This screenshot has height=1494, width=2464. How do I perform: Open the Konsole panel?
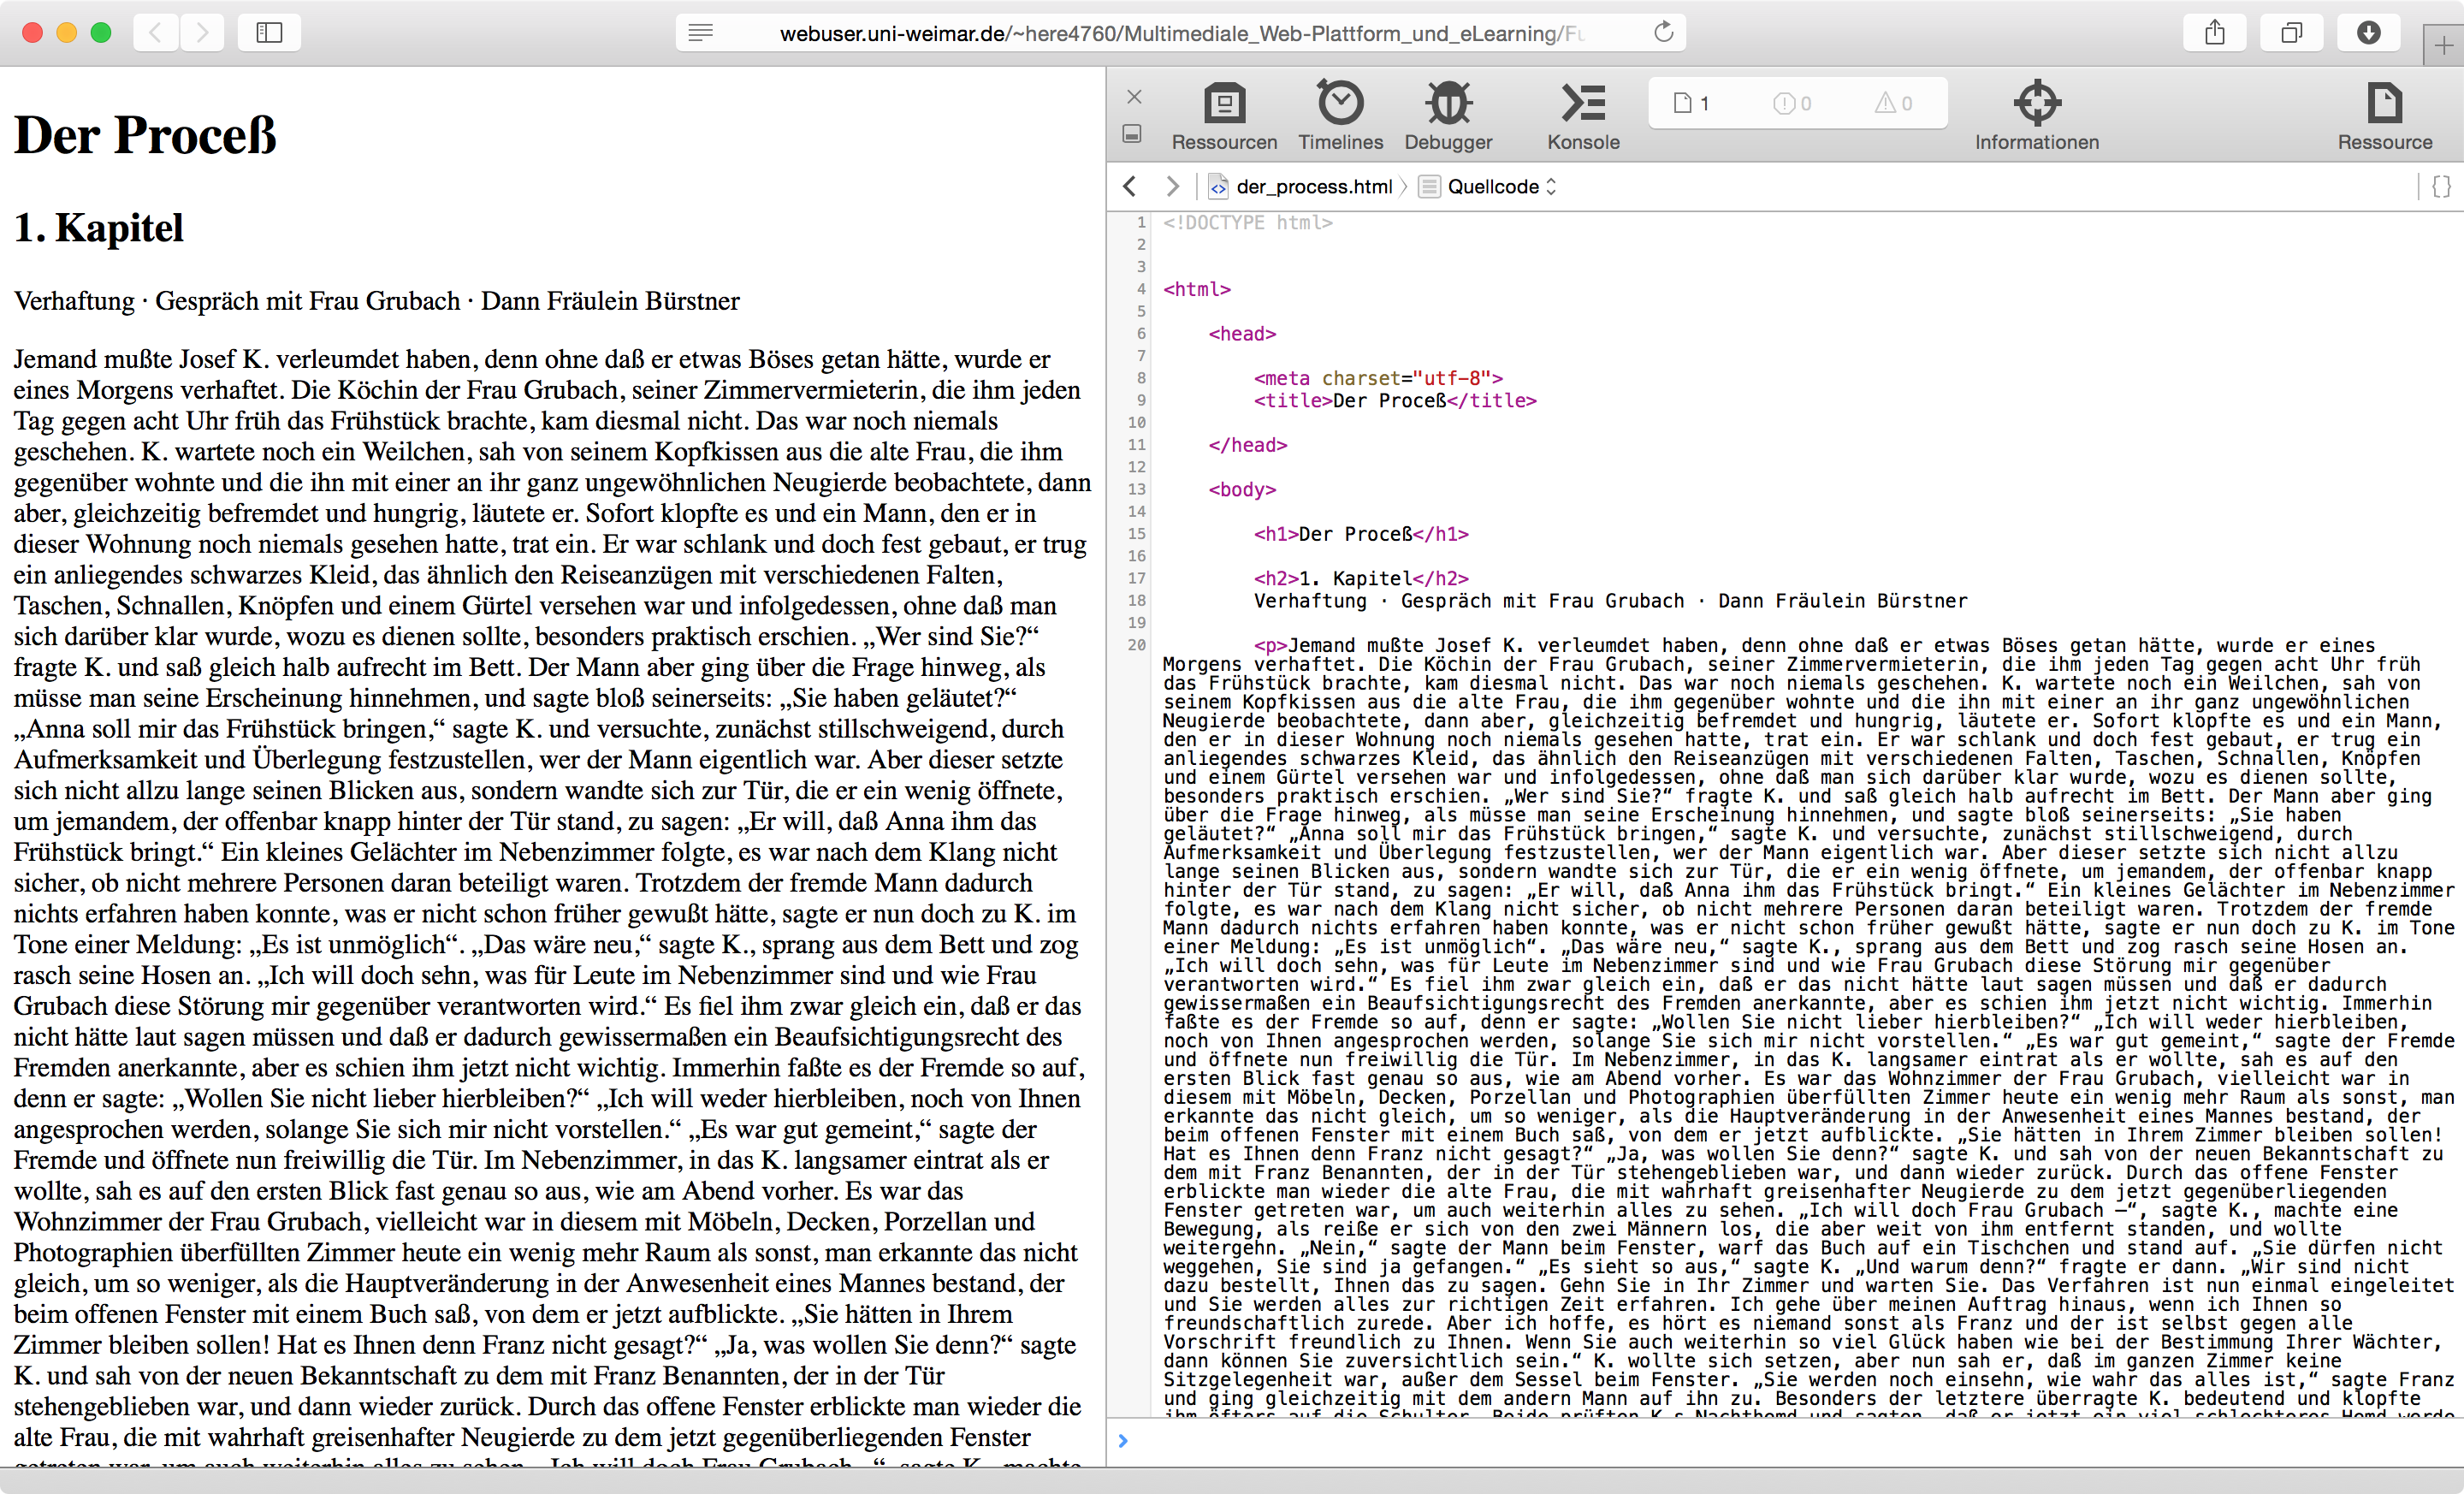1583,117
